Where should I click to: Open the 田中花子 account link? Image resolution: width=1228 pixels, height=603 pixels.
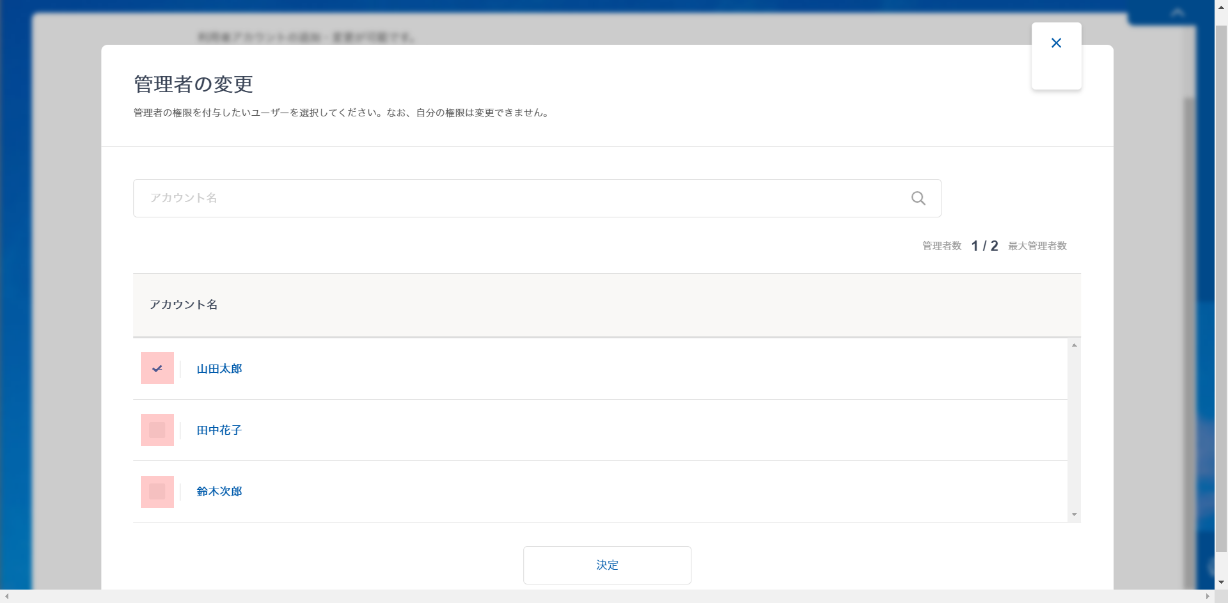click(x=219, y=431)
